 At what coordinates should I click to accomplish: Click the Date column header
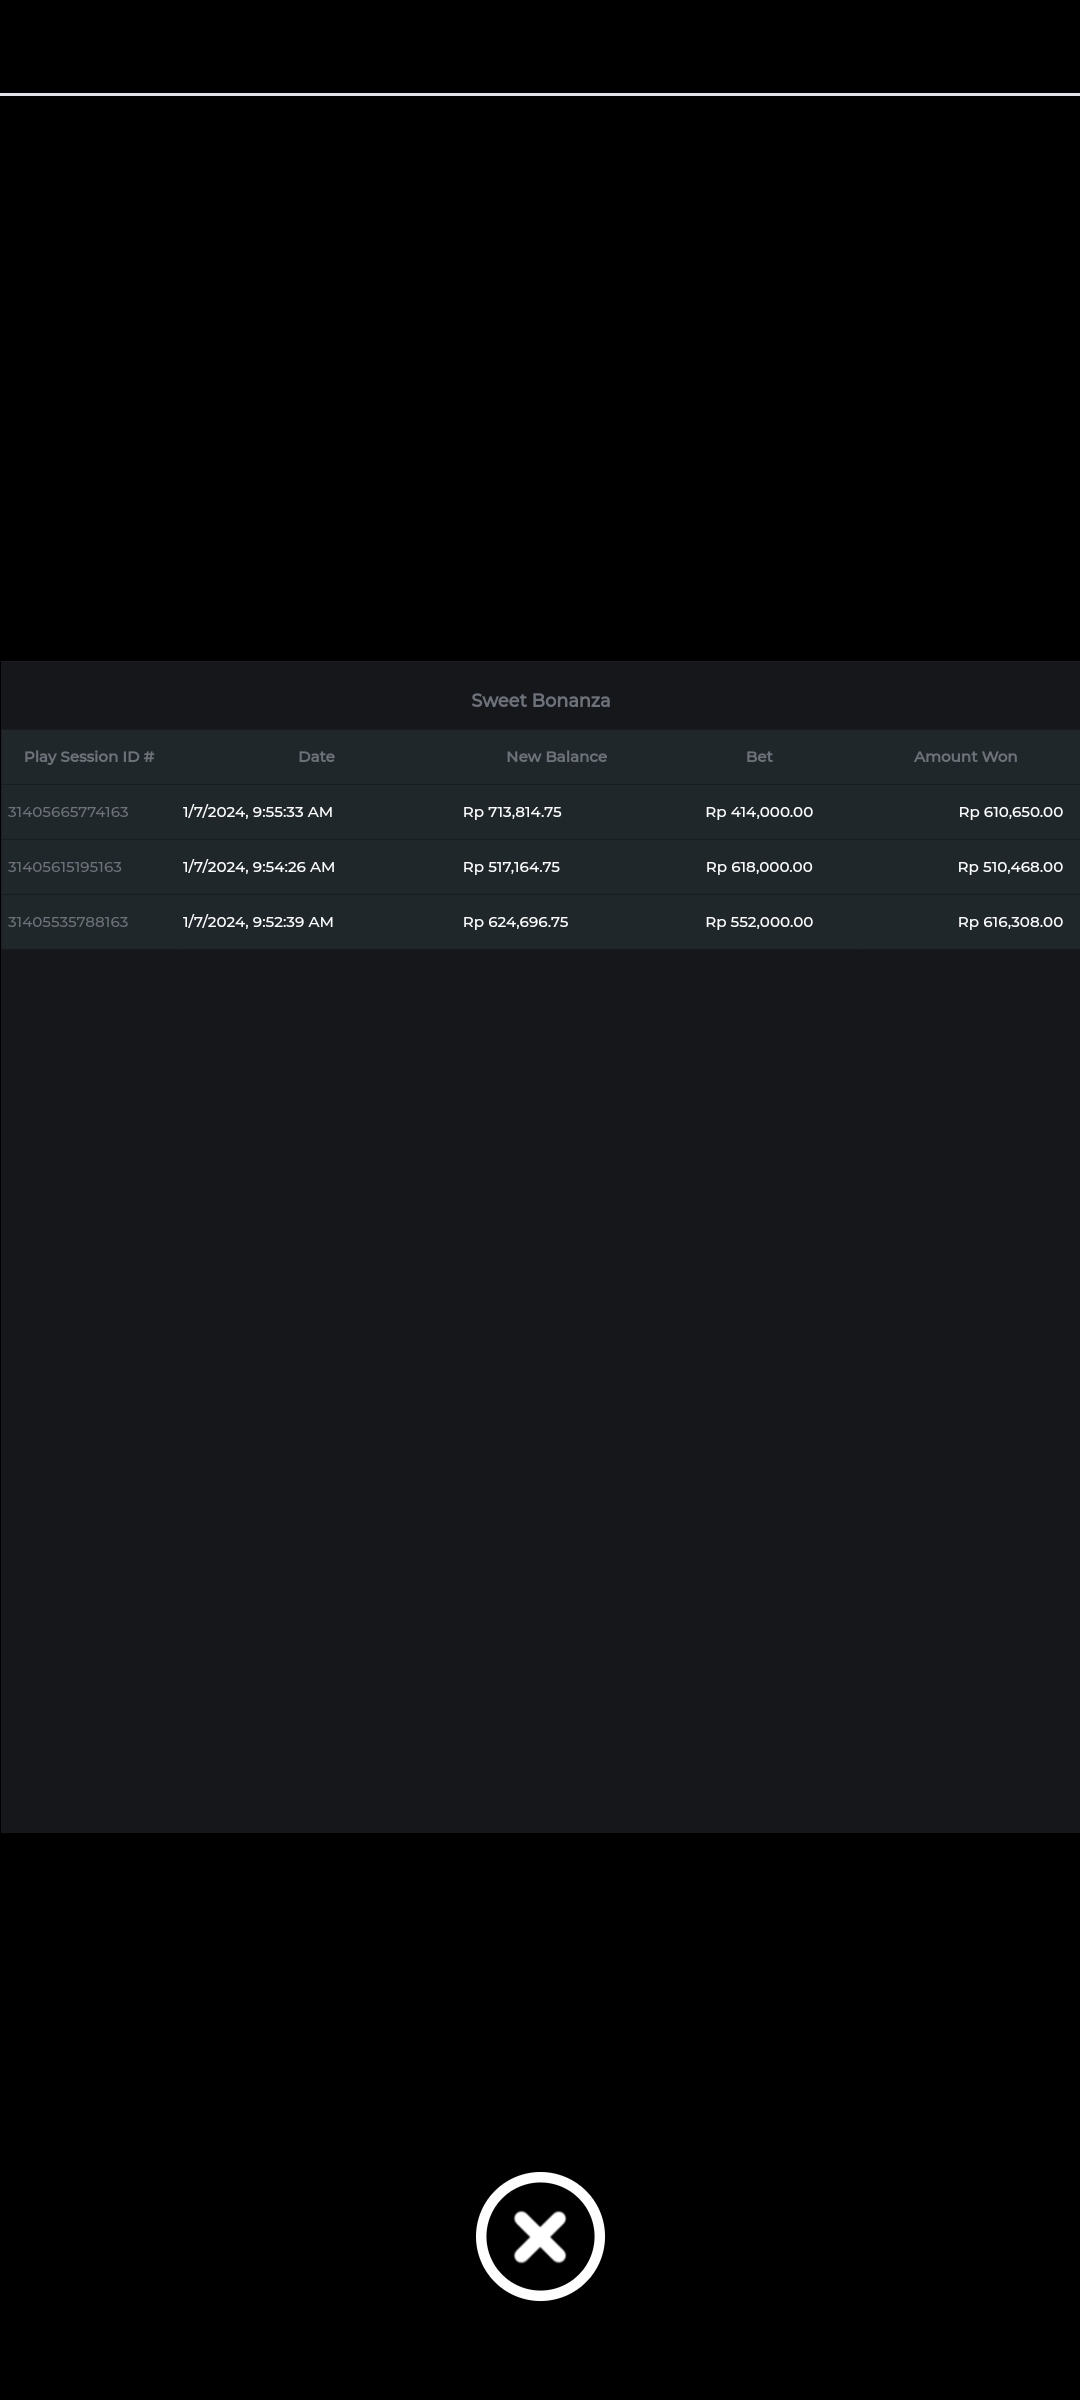pyautogui.click(x=316, y=757)
